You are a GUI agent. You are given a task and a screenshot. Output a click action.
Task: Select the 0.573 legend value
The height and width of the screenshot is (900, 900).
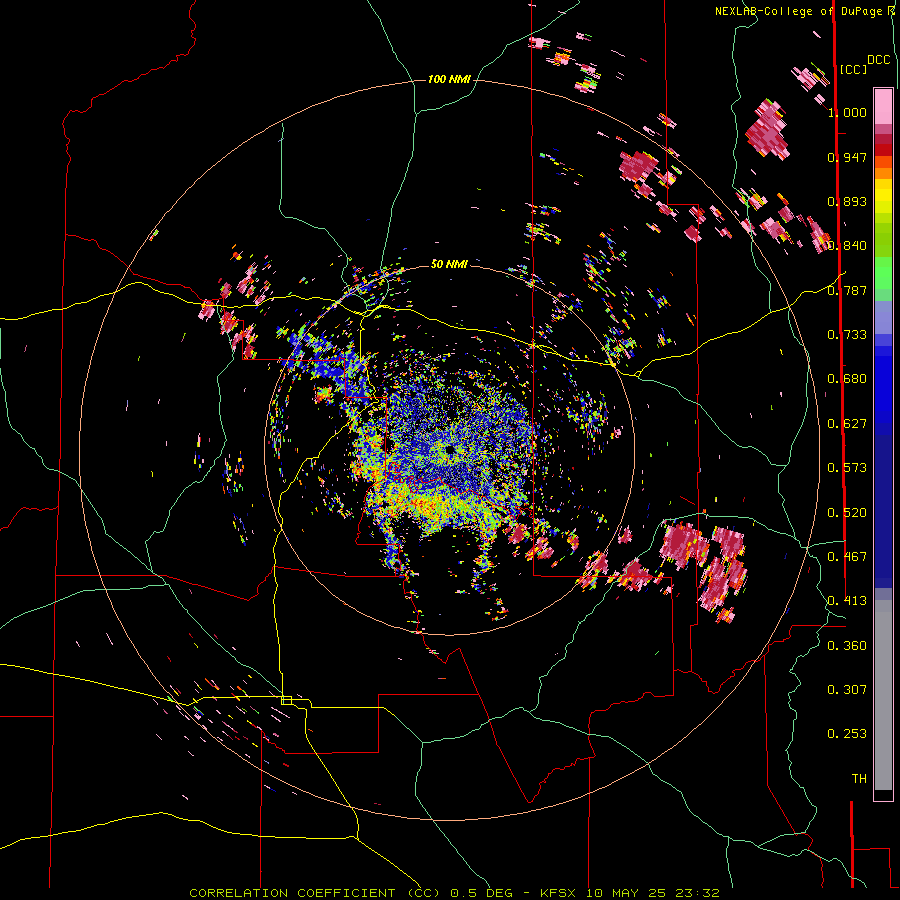point(847,468)
